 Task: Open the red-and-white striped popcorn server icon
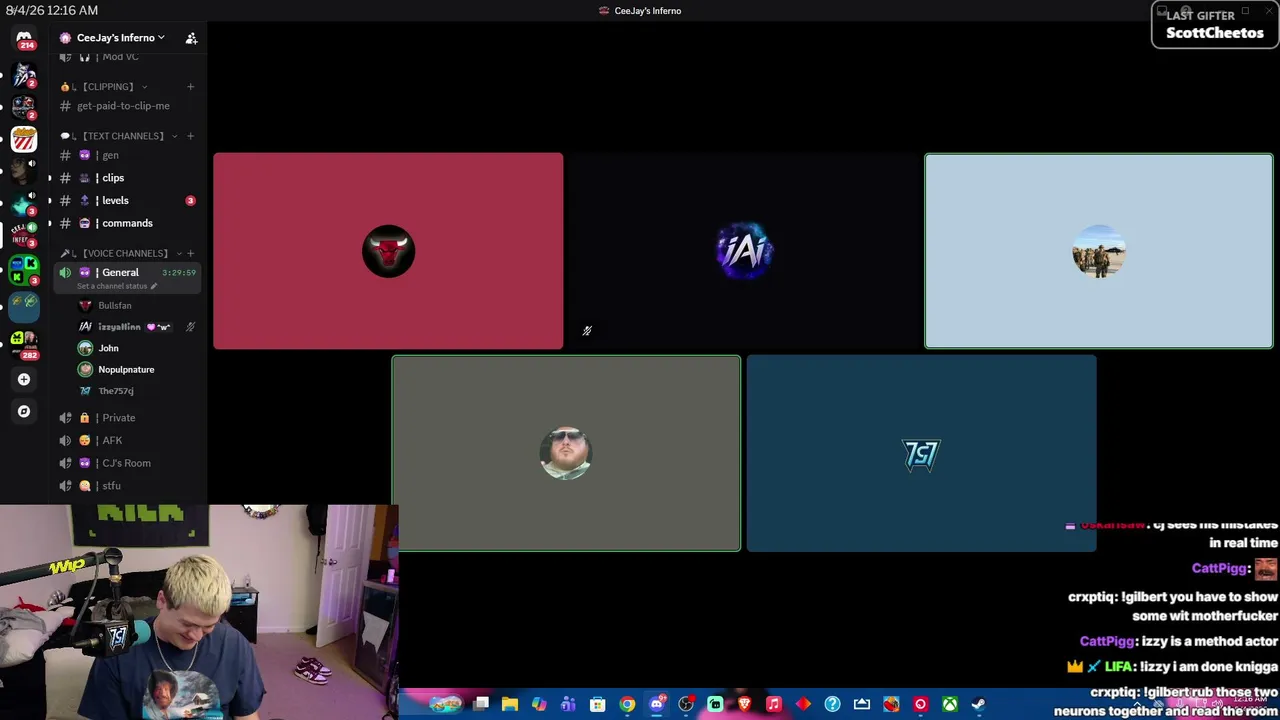pos(24,140)
